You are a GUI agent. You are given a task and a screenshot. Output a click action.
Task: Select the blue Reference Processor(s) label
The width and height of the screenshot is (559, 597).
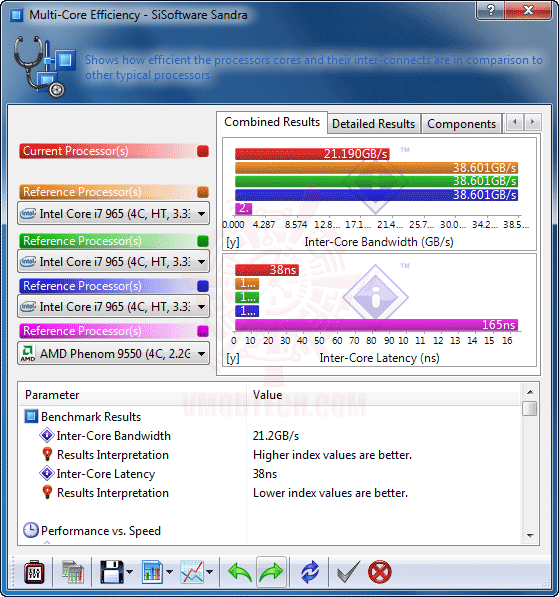point(82,286)
